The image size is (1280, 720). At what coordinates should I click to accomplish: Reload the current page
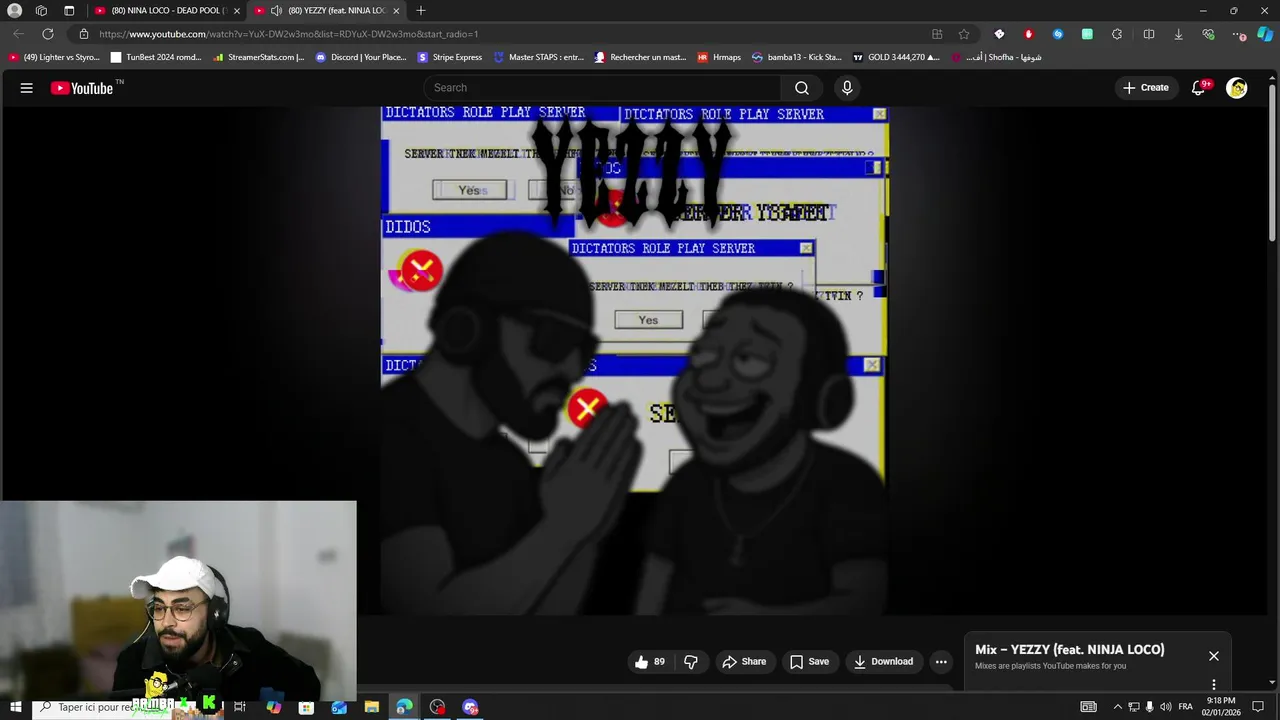pyautogui.click(x=48, y=34)
